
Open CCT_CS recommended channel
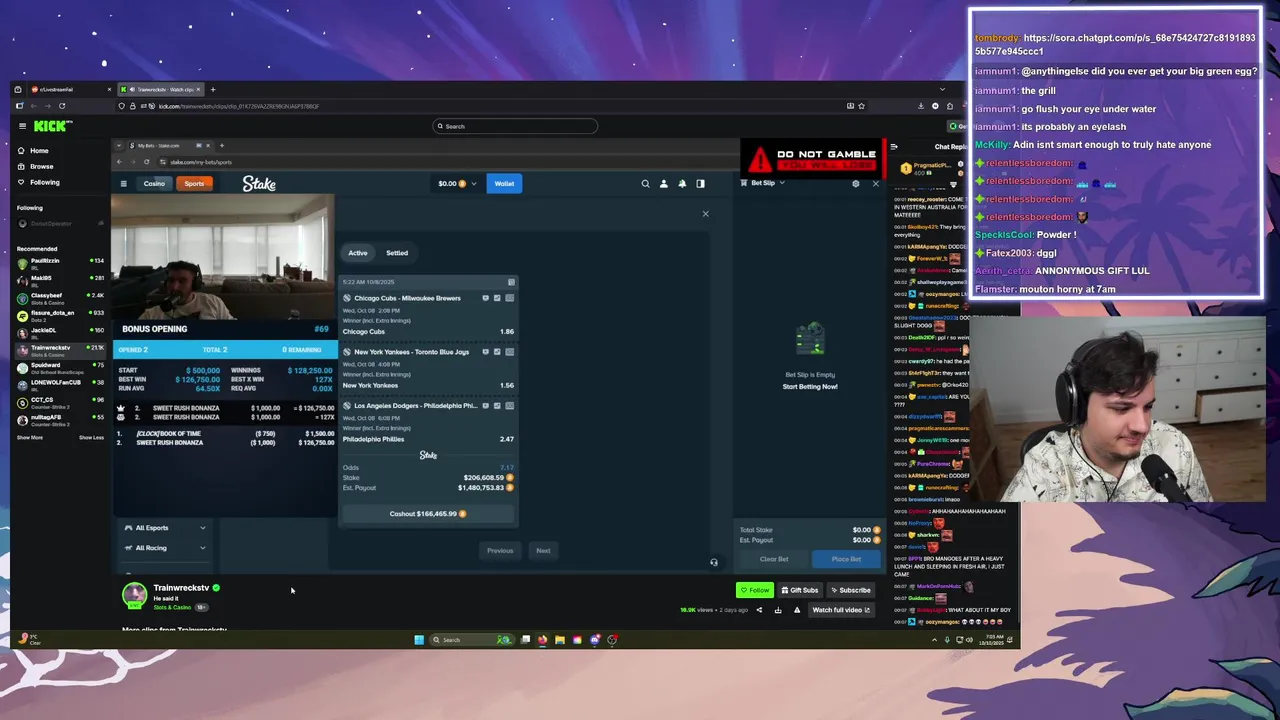(60, 402)
